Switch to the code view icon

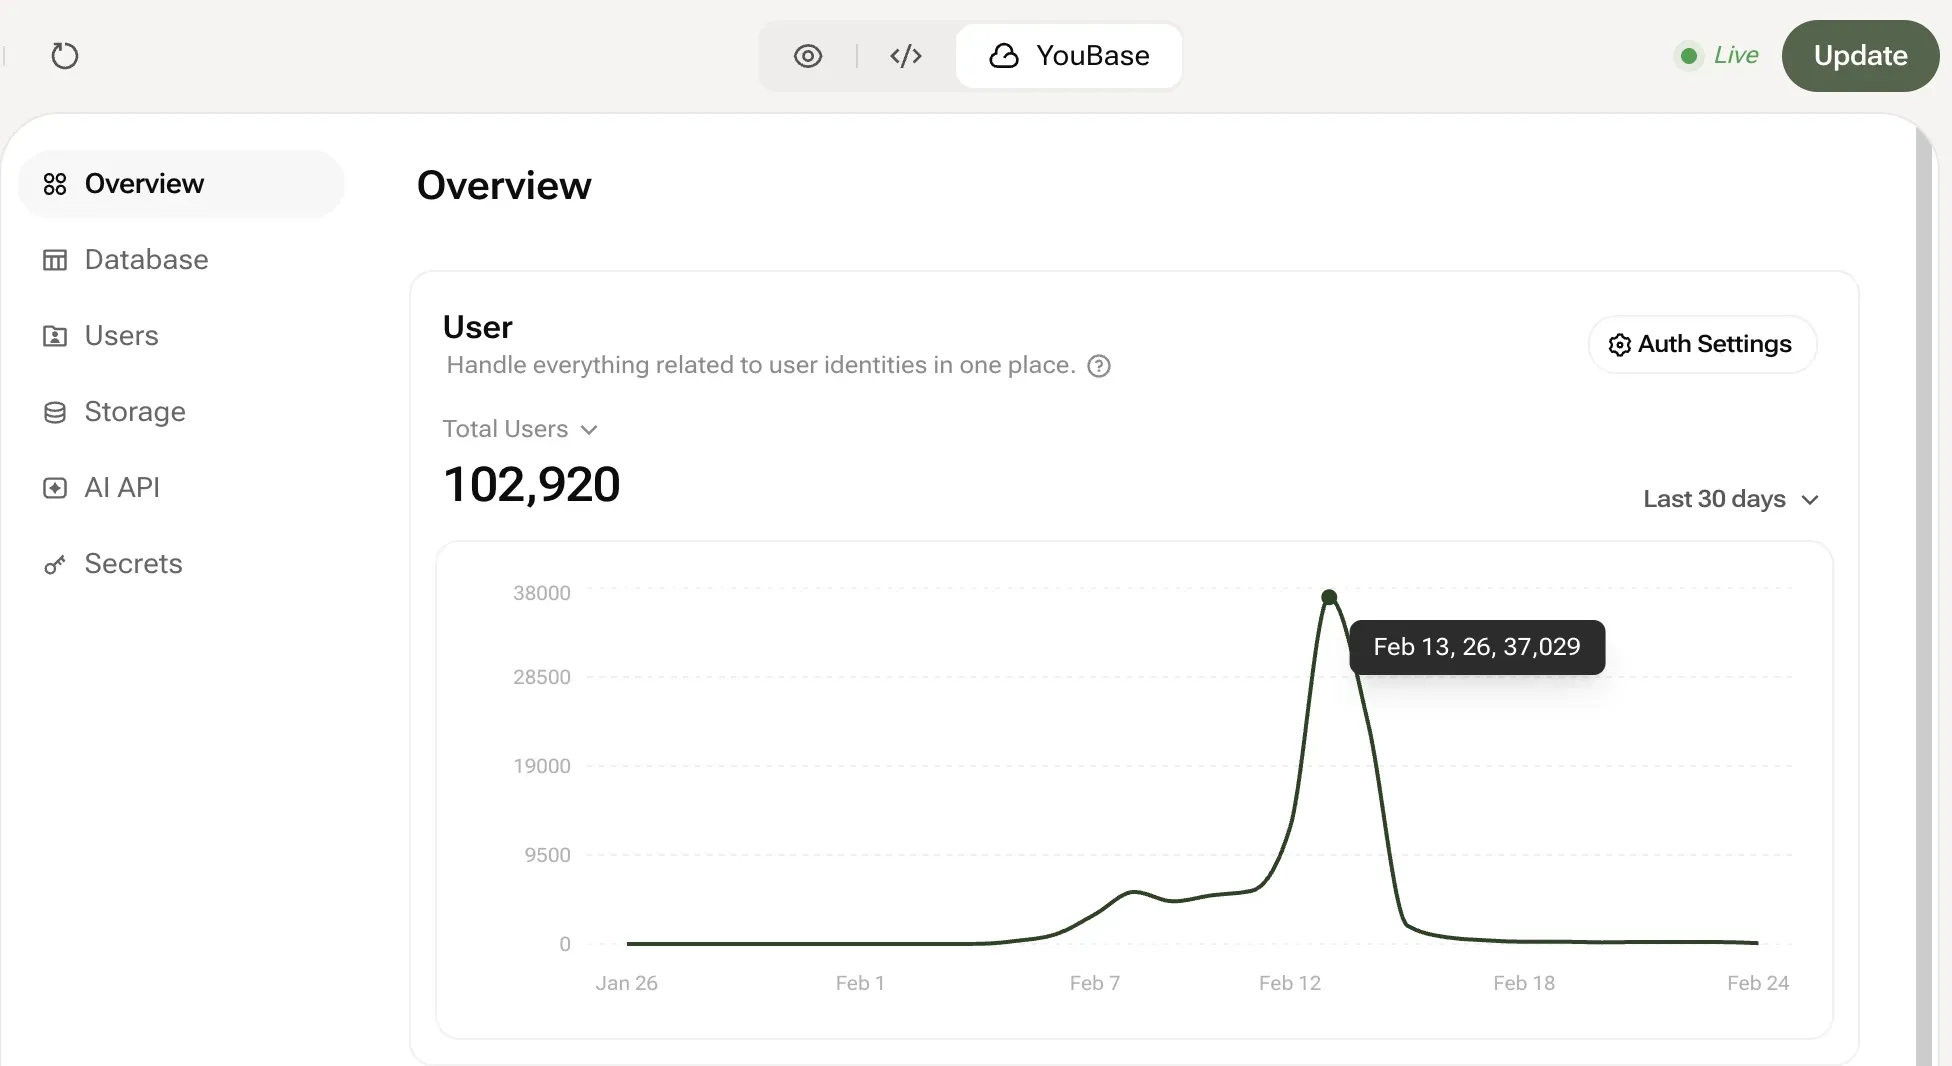coord(906,56)
